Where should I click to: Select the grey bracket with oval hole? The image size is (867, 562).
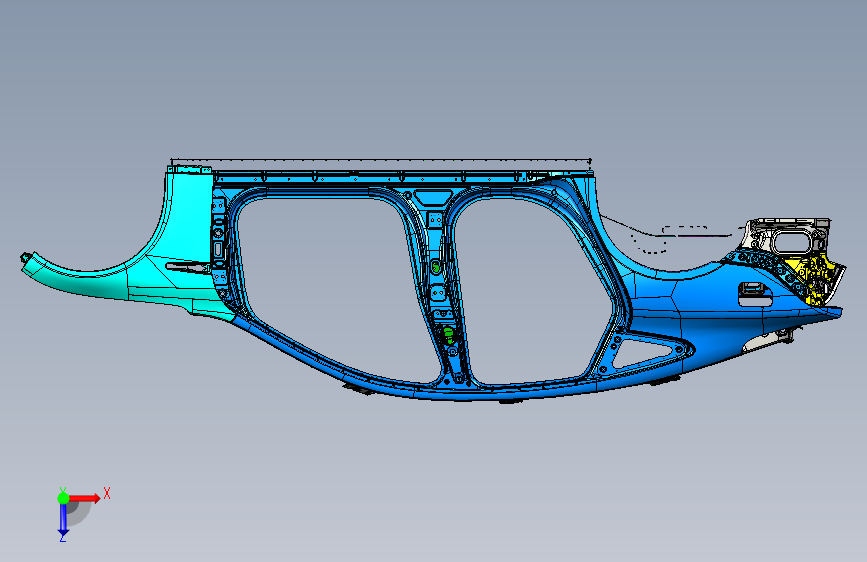pyautogui.click(x=788, y=237)
